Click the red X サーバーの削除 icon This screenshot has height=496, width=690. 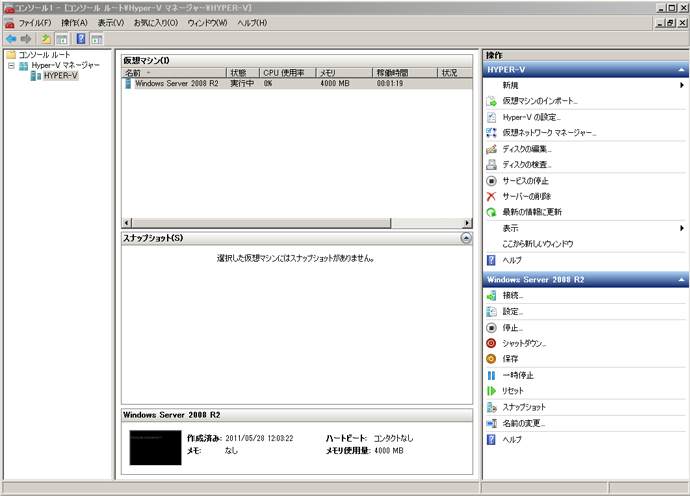492,196
